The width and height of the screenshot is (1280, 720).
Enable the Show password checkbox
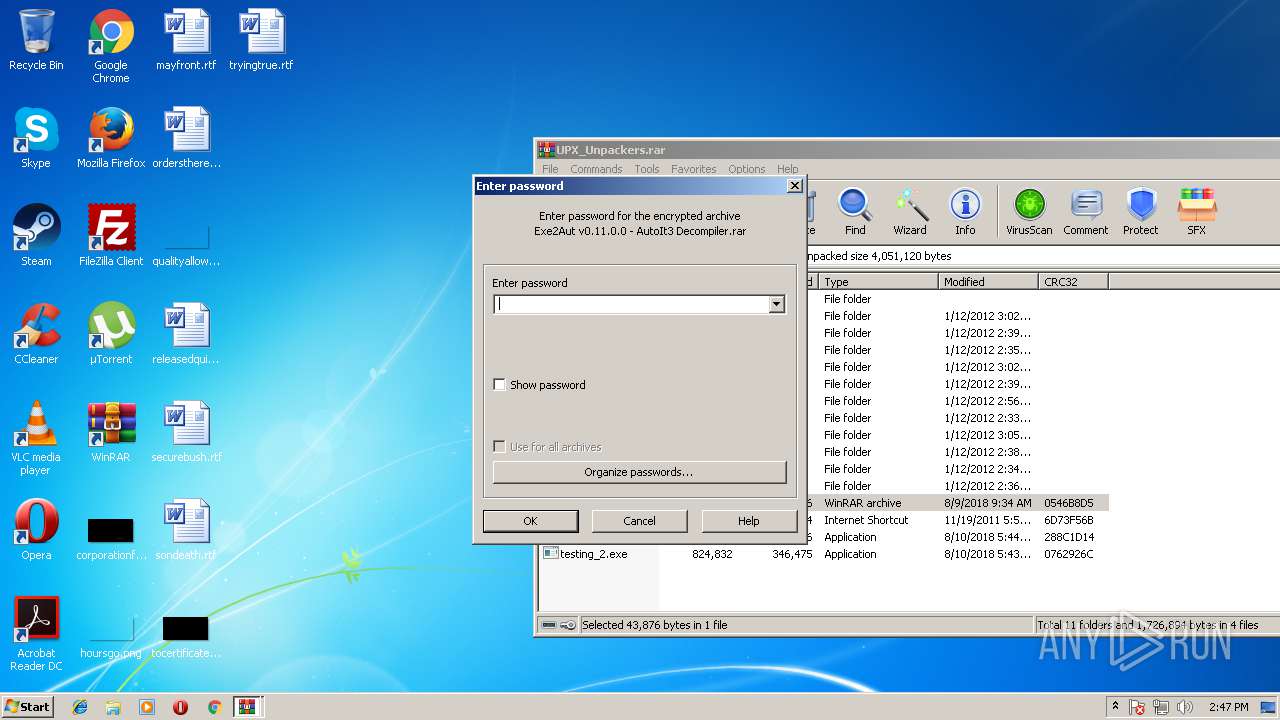point(499,385)
